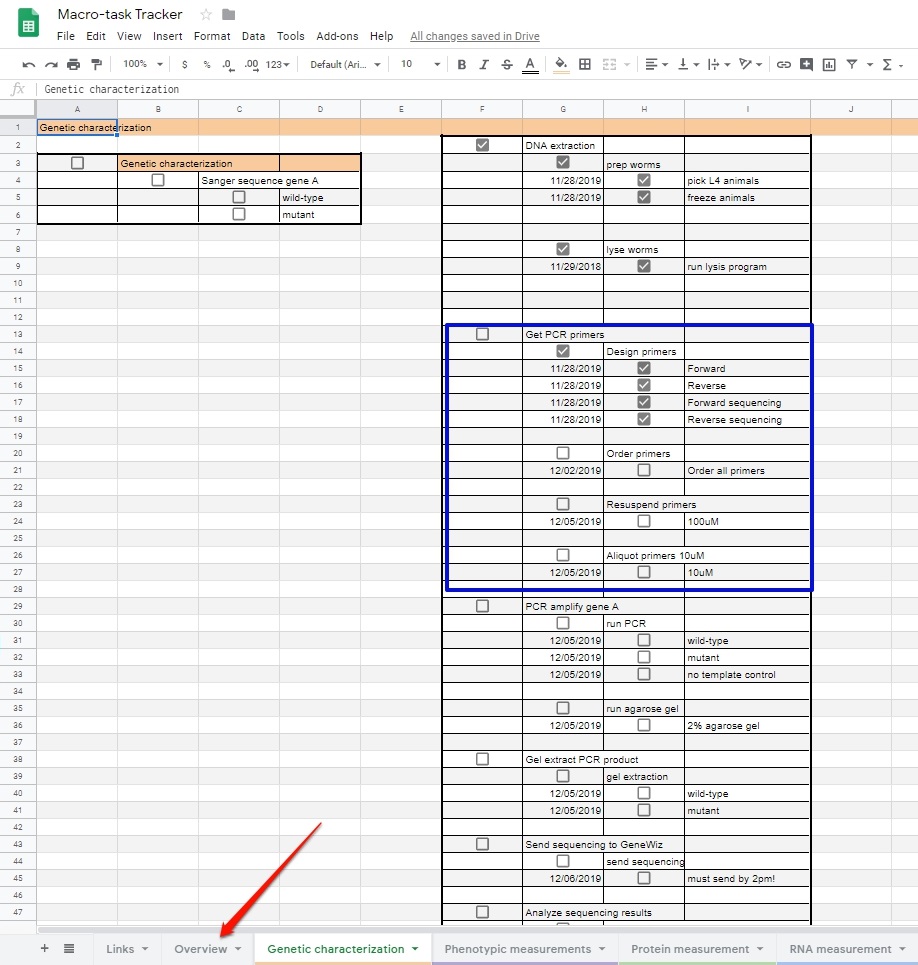The height and width of the screenshot is (965, 918).
Task: Switch to the Overview sheet tab
Action: point(201,949)
